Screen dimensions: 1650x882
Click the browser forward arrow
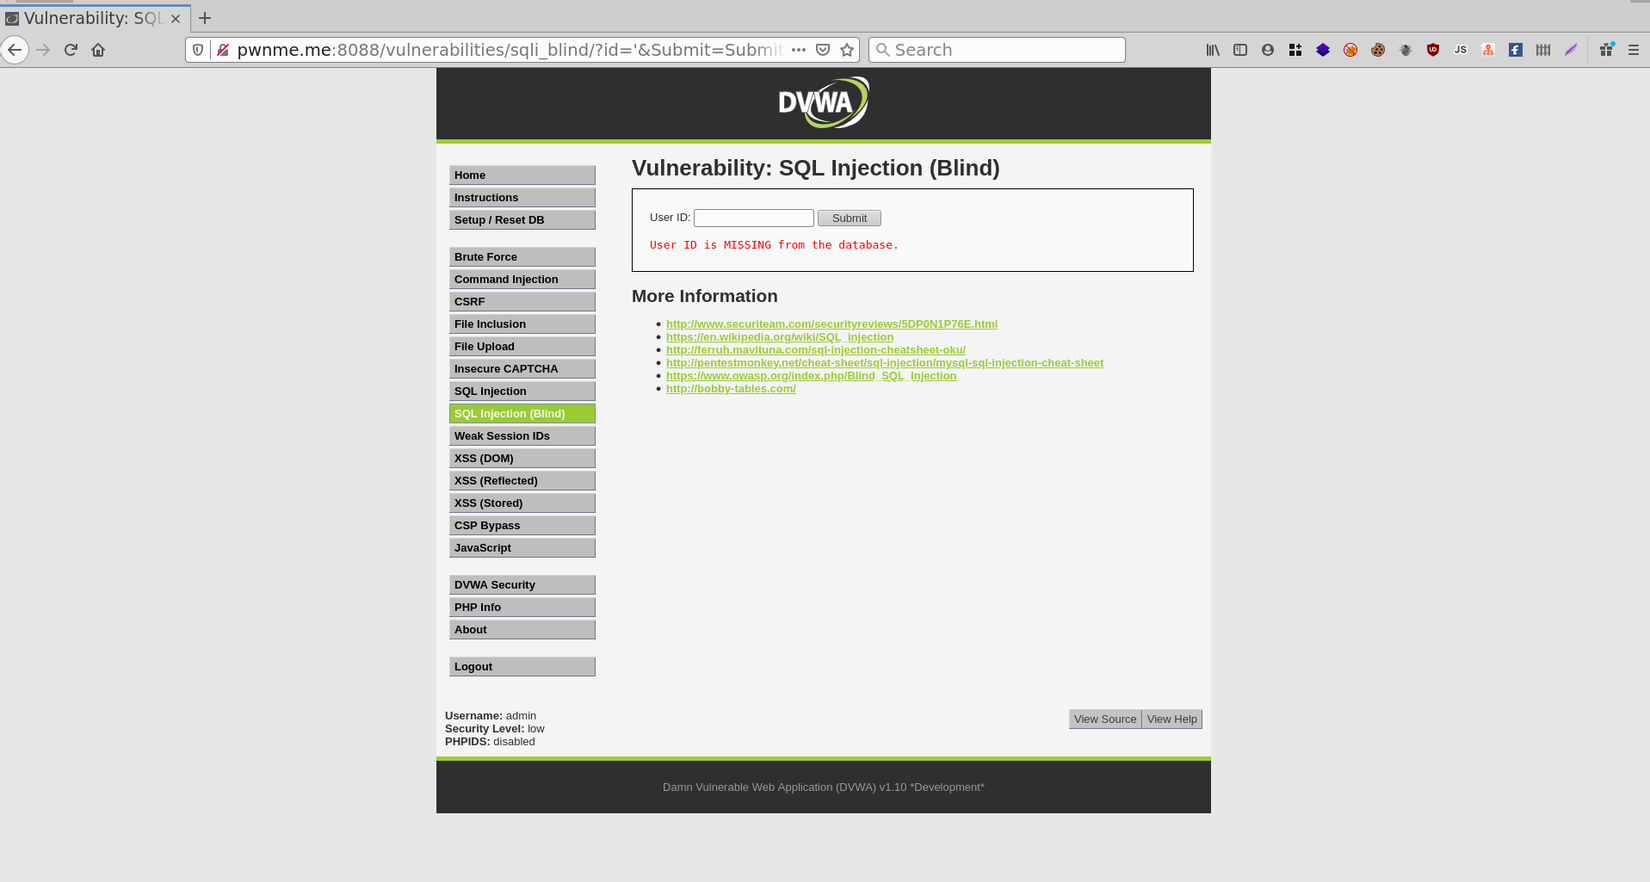43,50
